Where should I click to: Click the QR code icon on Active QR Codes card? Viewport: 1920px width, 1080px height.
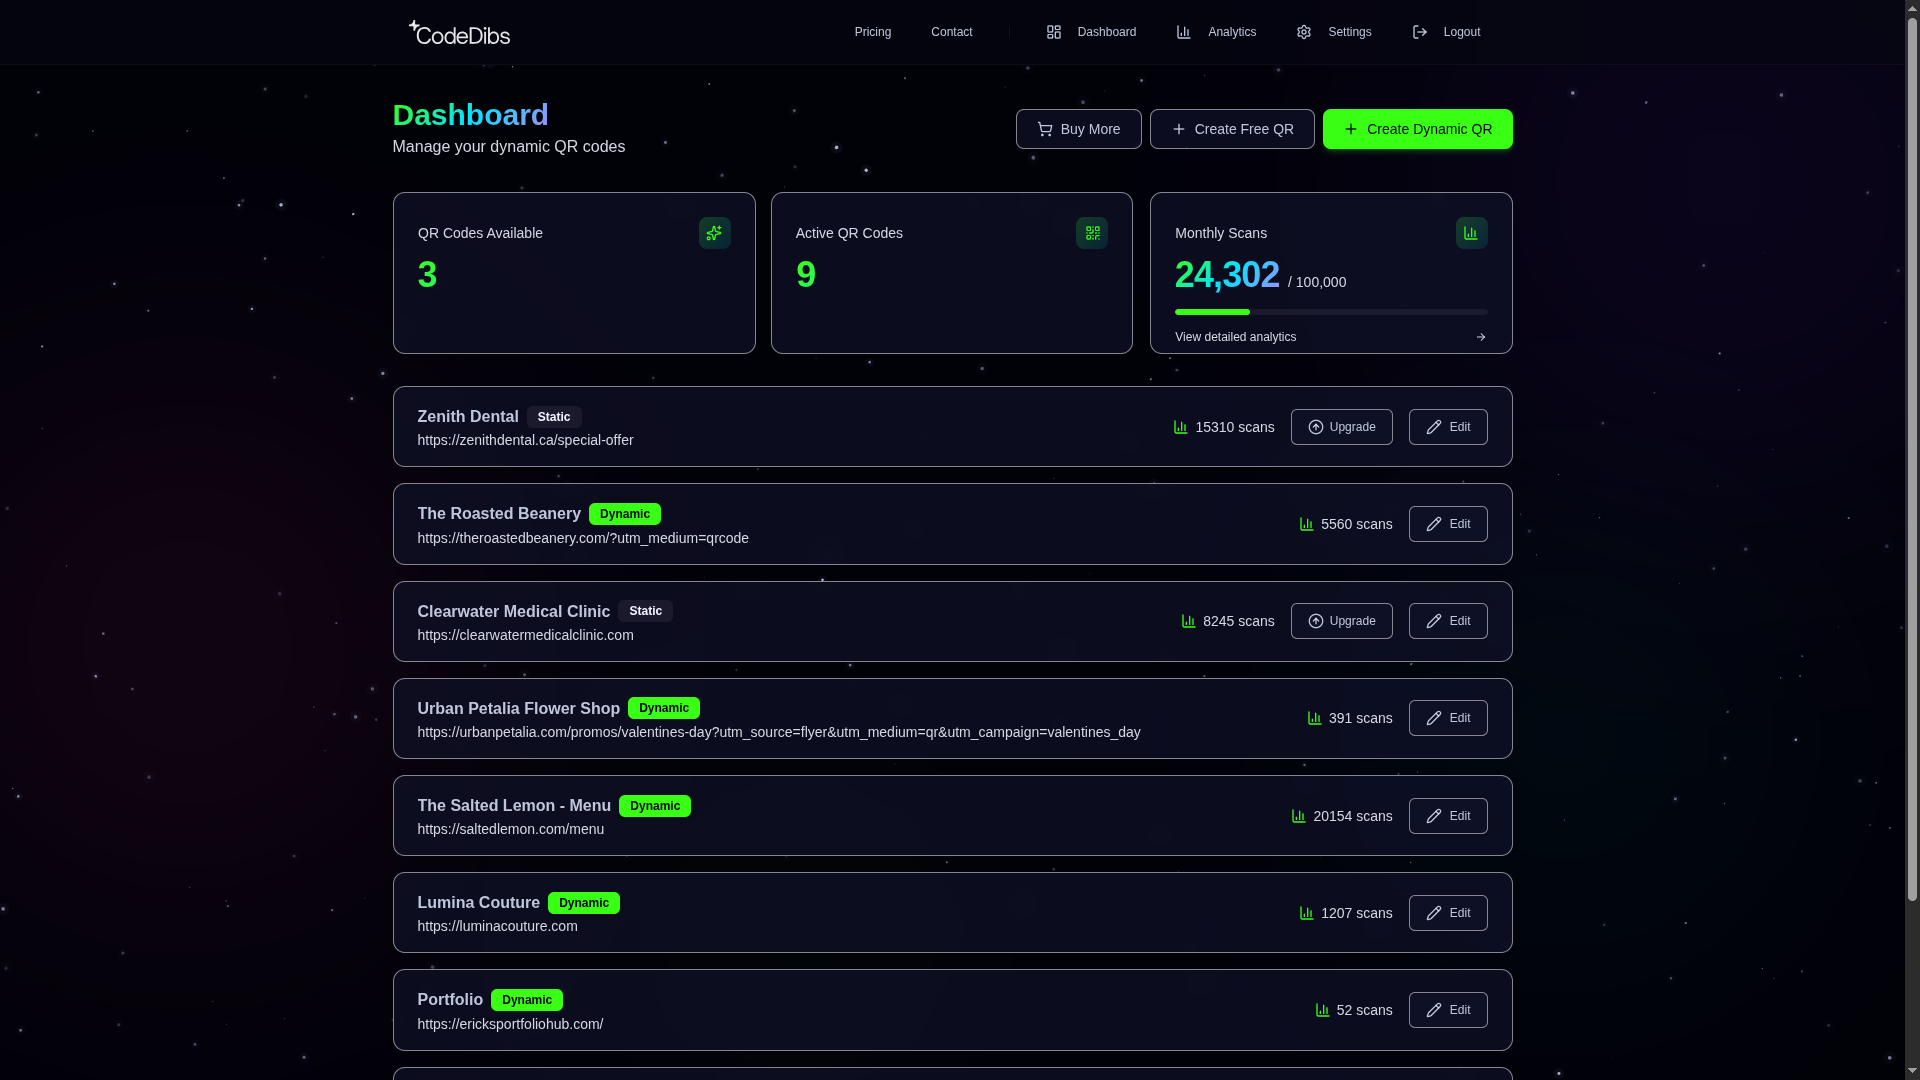pos(1091,233)
